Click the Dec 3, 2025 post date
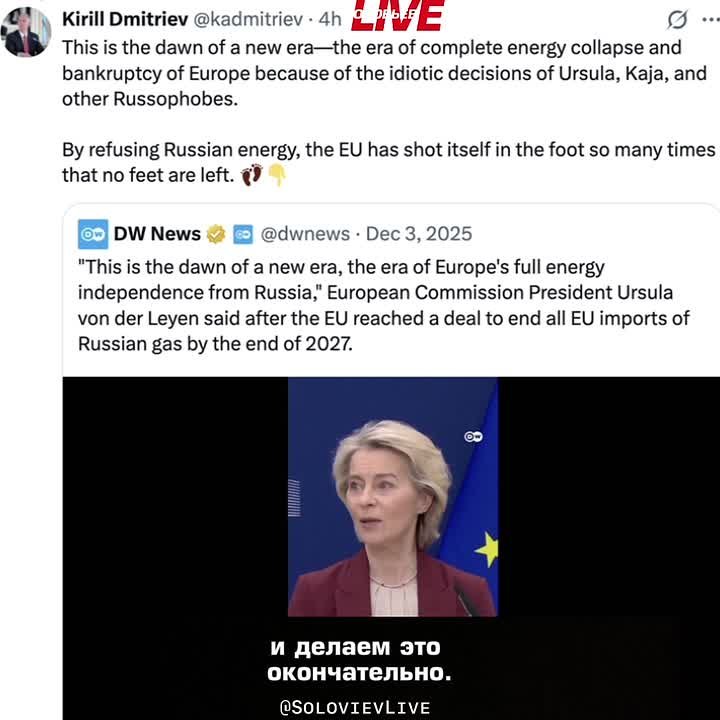Viewport: 720px width, 720px height. [419, 234]
